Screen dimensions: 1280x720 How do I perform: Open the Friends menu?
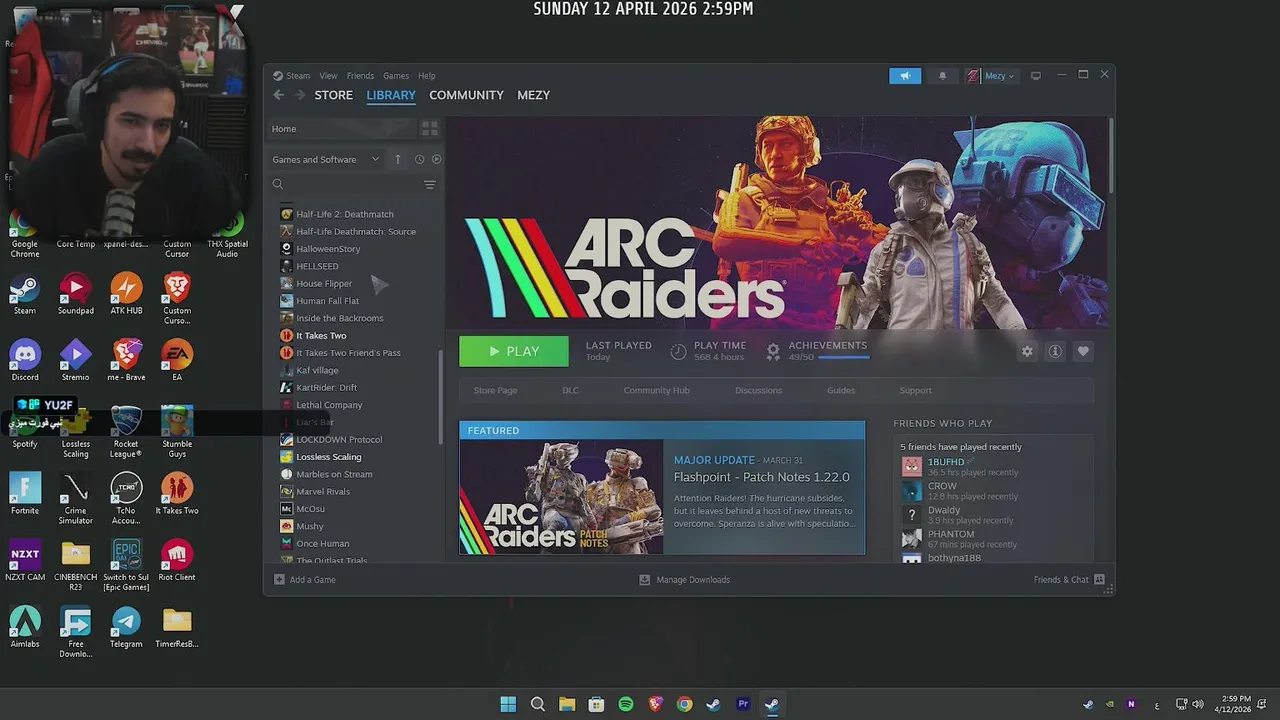(x=360, y=76)
